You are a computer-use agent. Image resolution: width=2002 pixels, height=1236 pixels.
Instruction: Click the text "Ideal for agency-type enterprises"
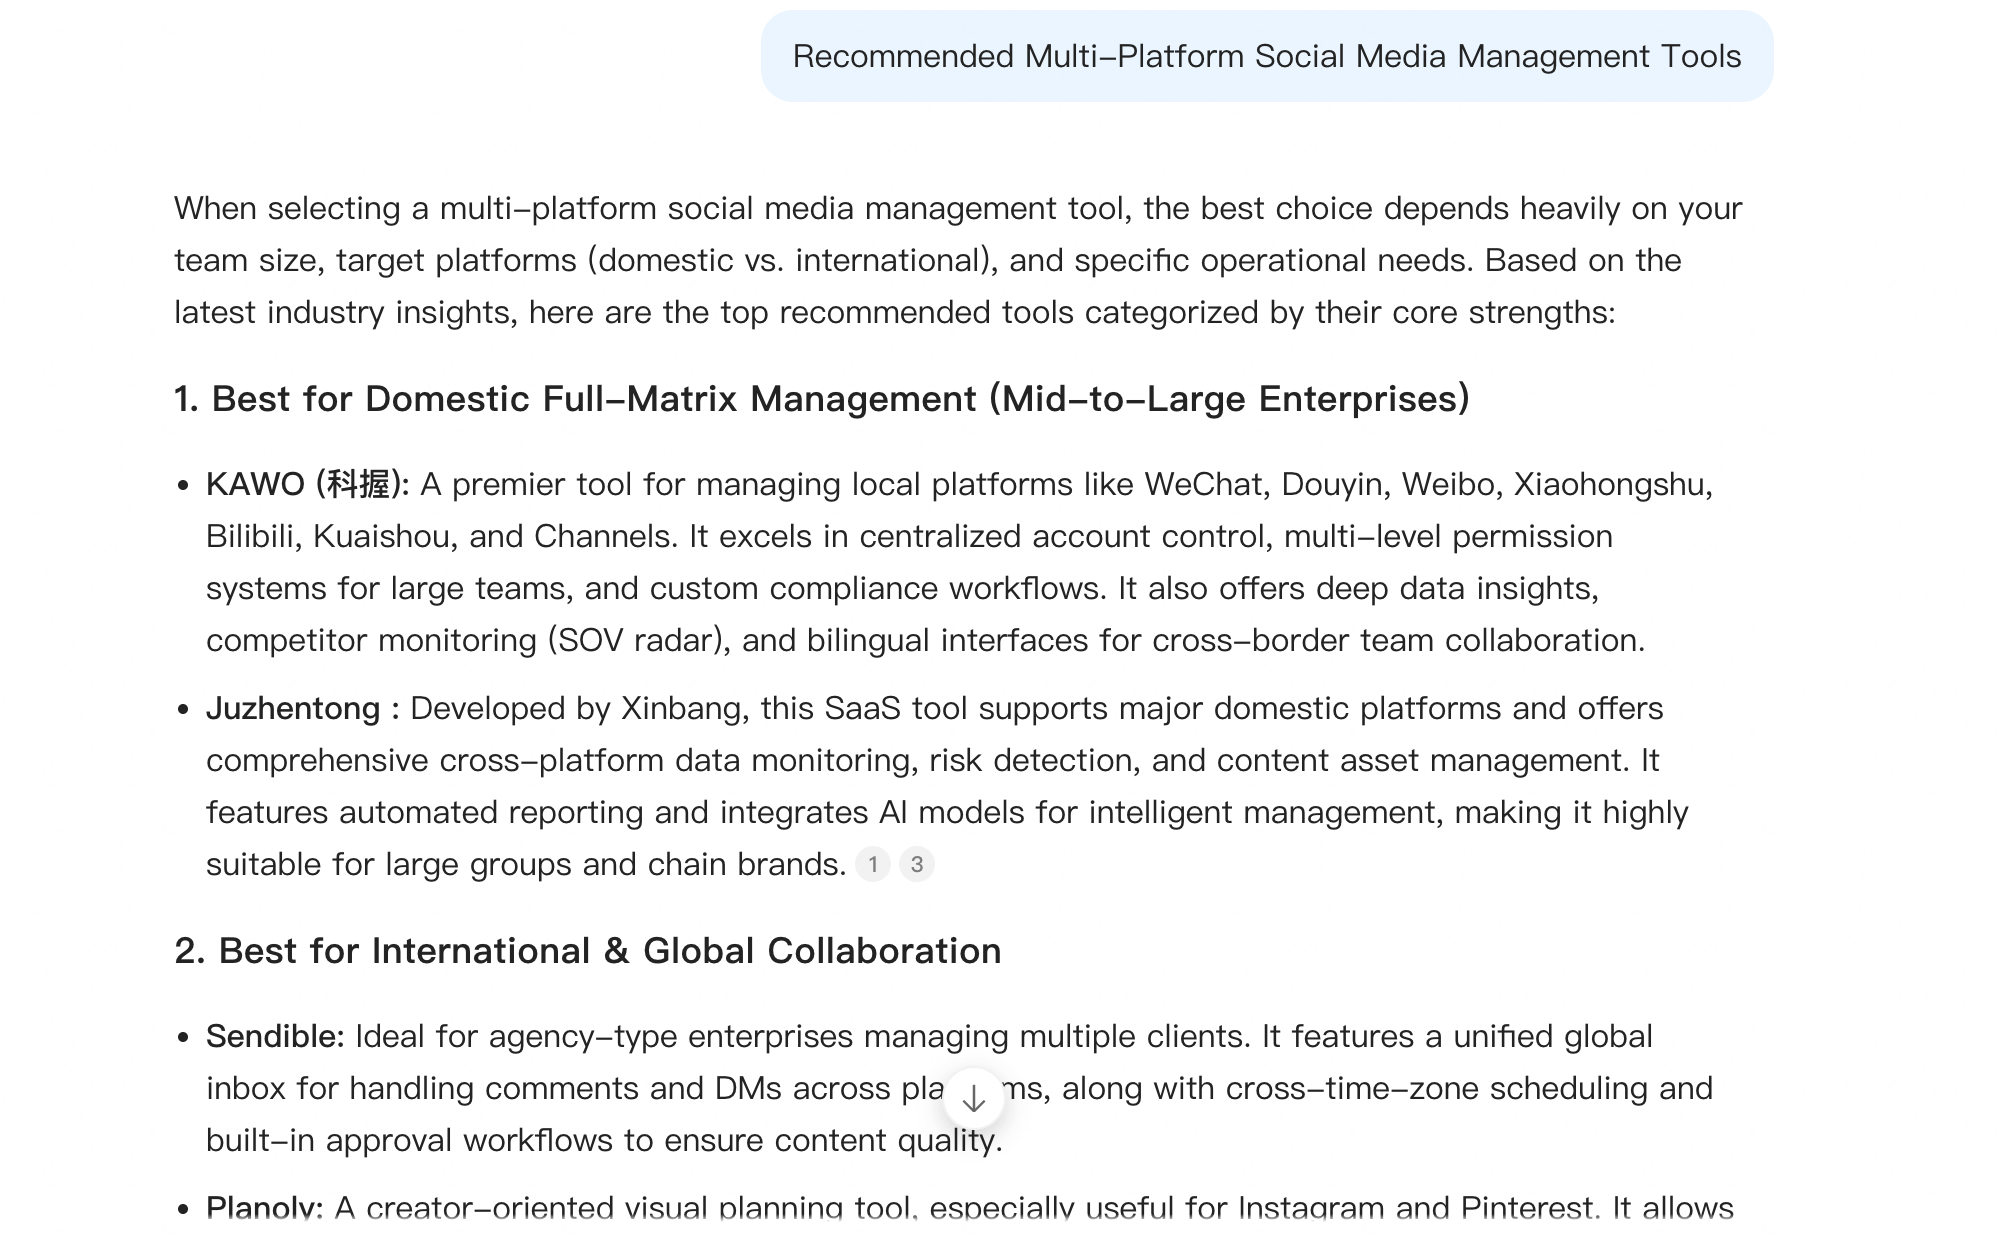(604, 1036)
